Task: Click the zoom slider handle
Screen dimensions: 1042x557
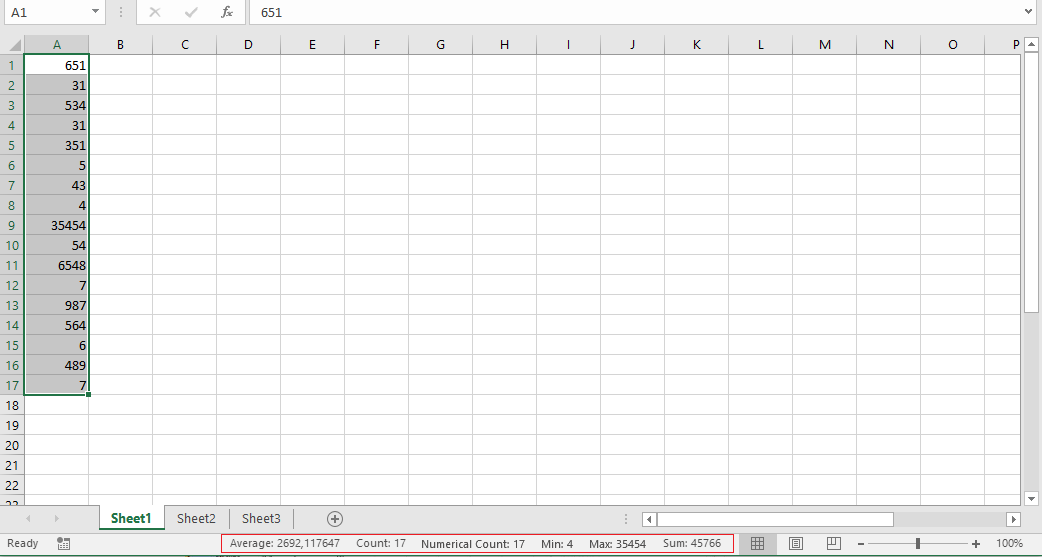Action: [x=918, y=543]
